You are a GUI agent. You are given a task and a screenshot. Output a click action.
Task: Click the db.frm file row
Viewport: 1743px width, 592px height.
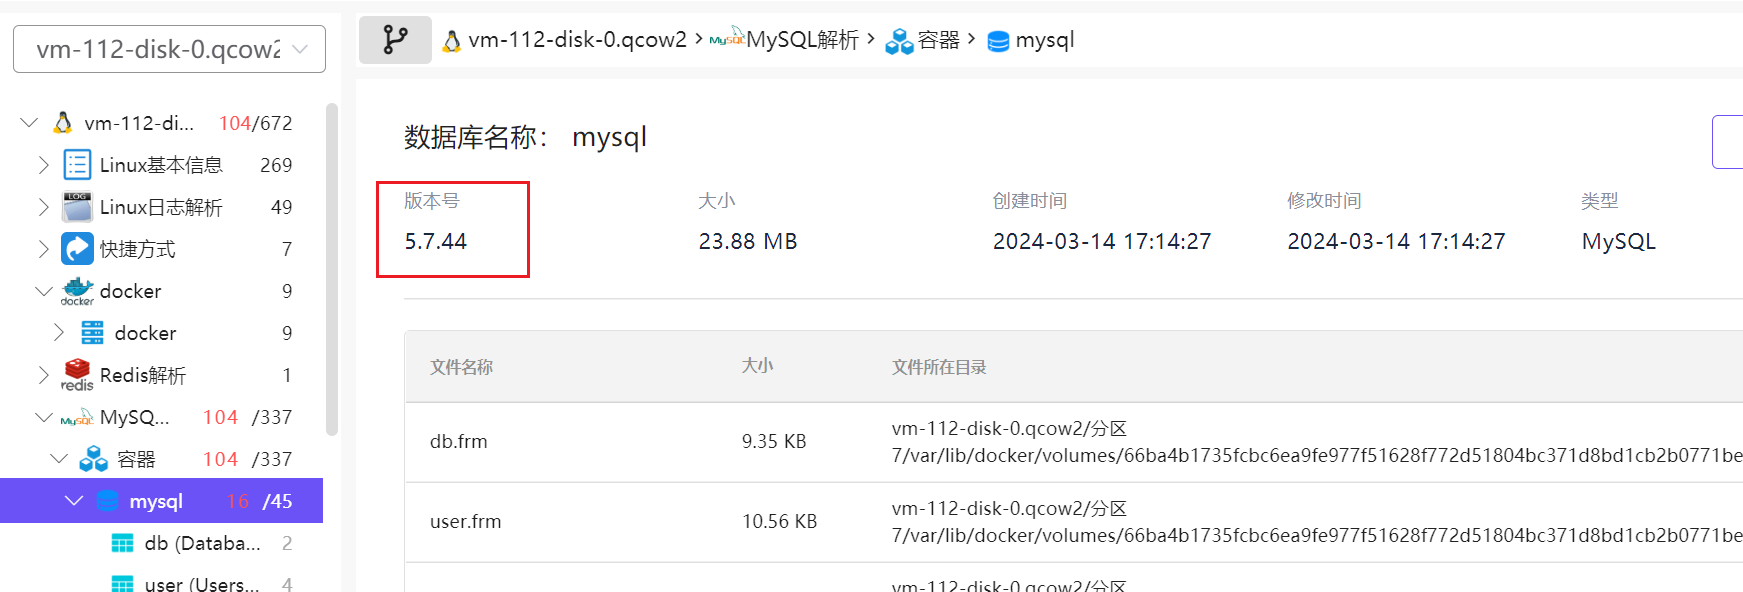[x=459, y=442]
